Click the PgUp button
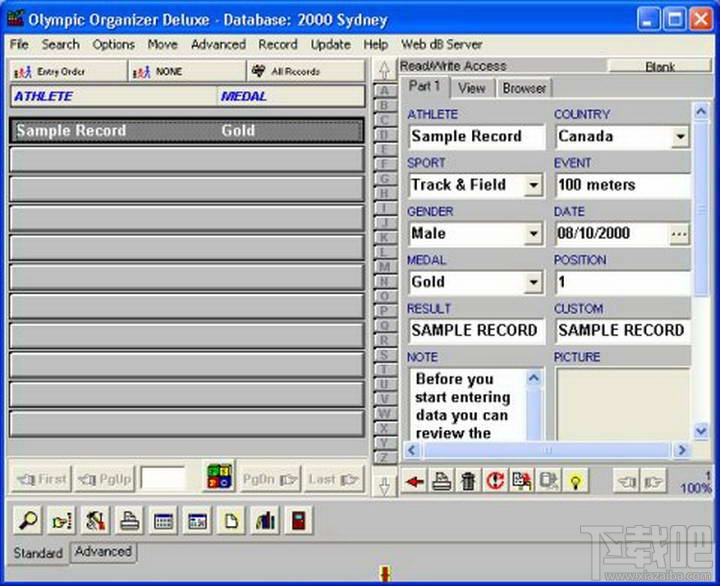This screenshot has width=720, height=586. [105, 479]
